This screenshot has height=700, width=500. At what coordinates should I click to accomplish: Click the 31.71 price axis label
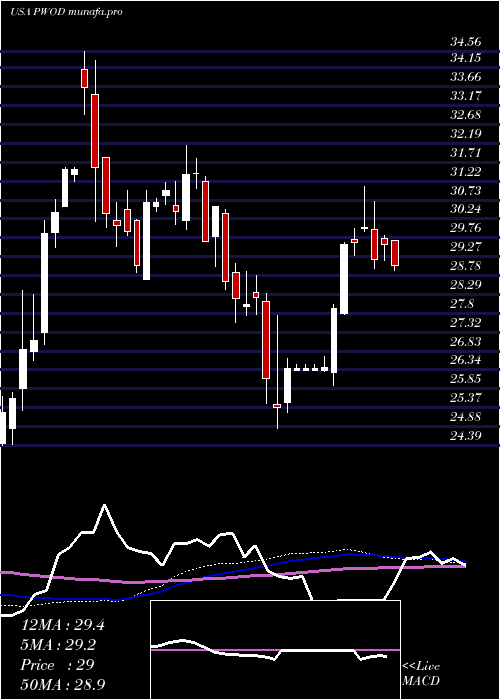click(x=466, y=153)
